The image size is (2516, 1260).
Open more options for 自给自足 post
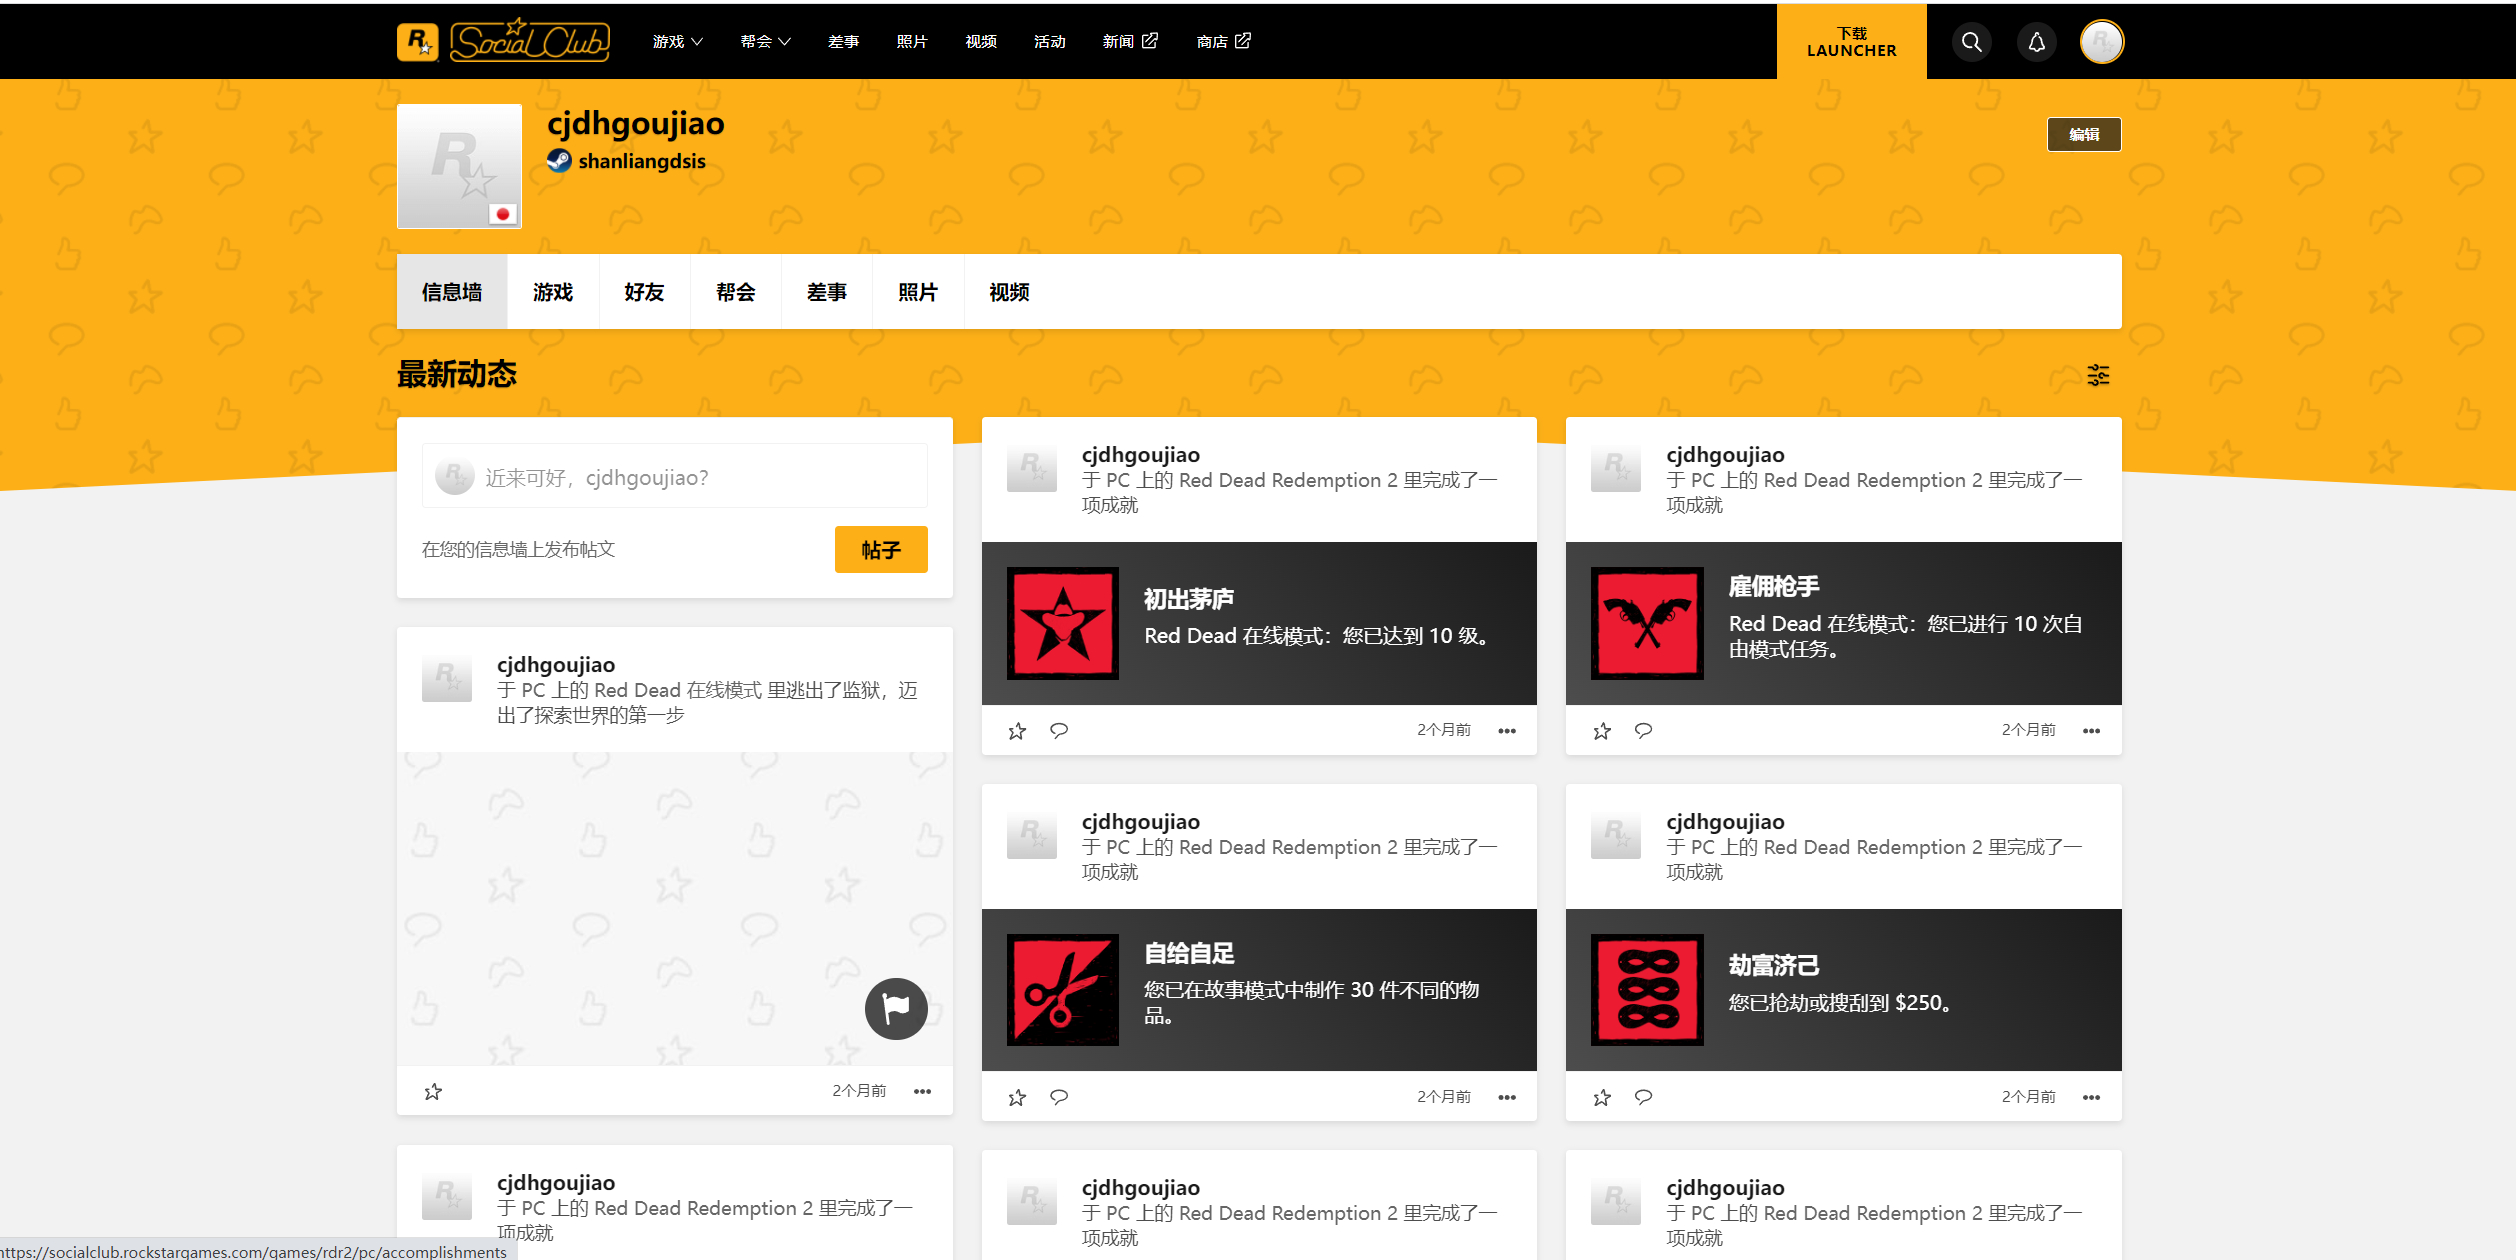1507,1097
